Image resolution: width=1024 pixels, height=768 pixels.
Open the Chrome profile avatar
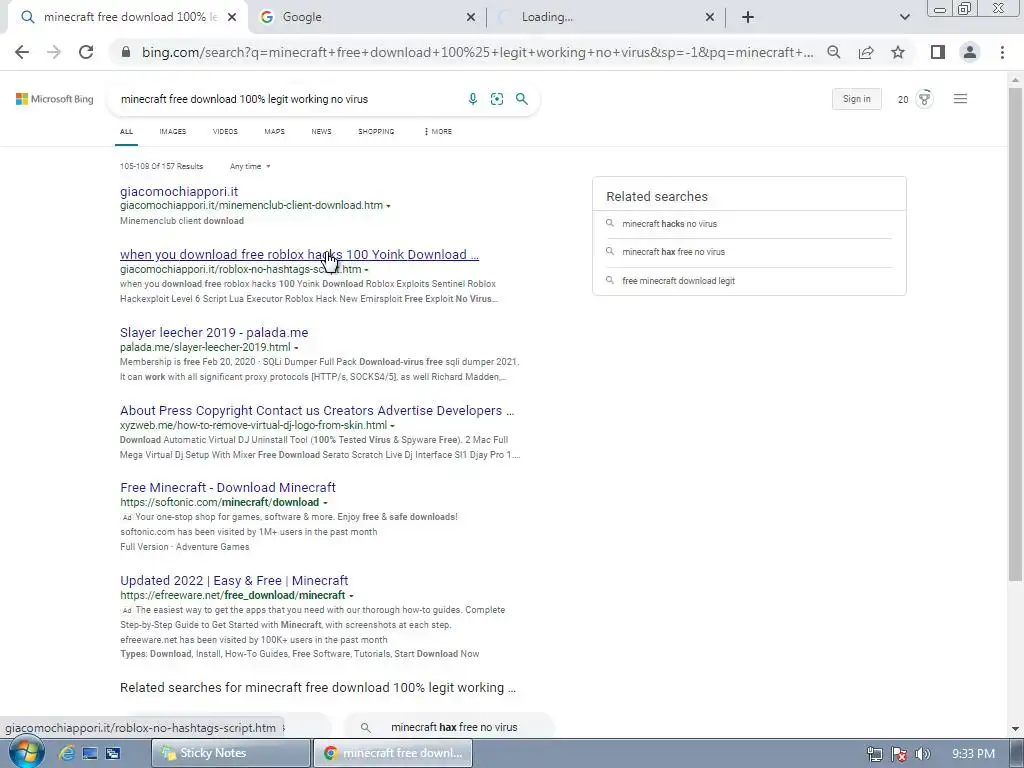pos(970,52)
